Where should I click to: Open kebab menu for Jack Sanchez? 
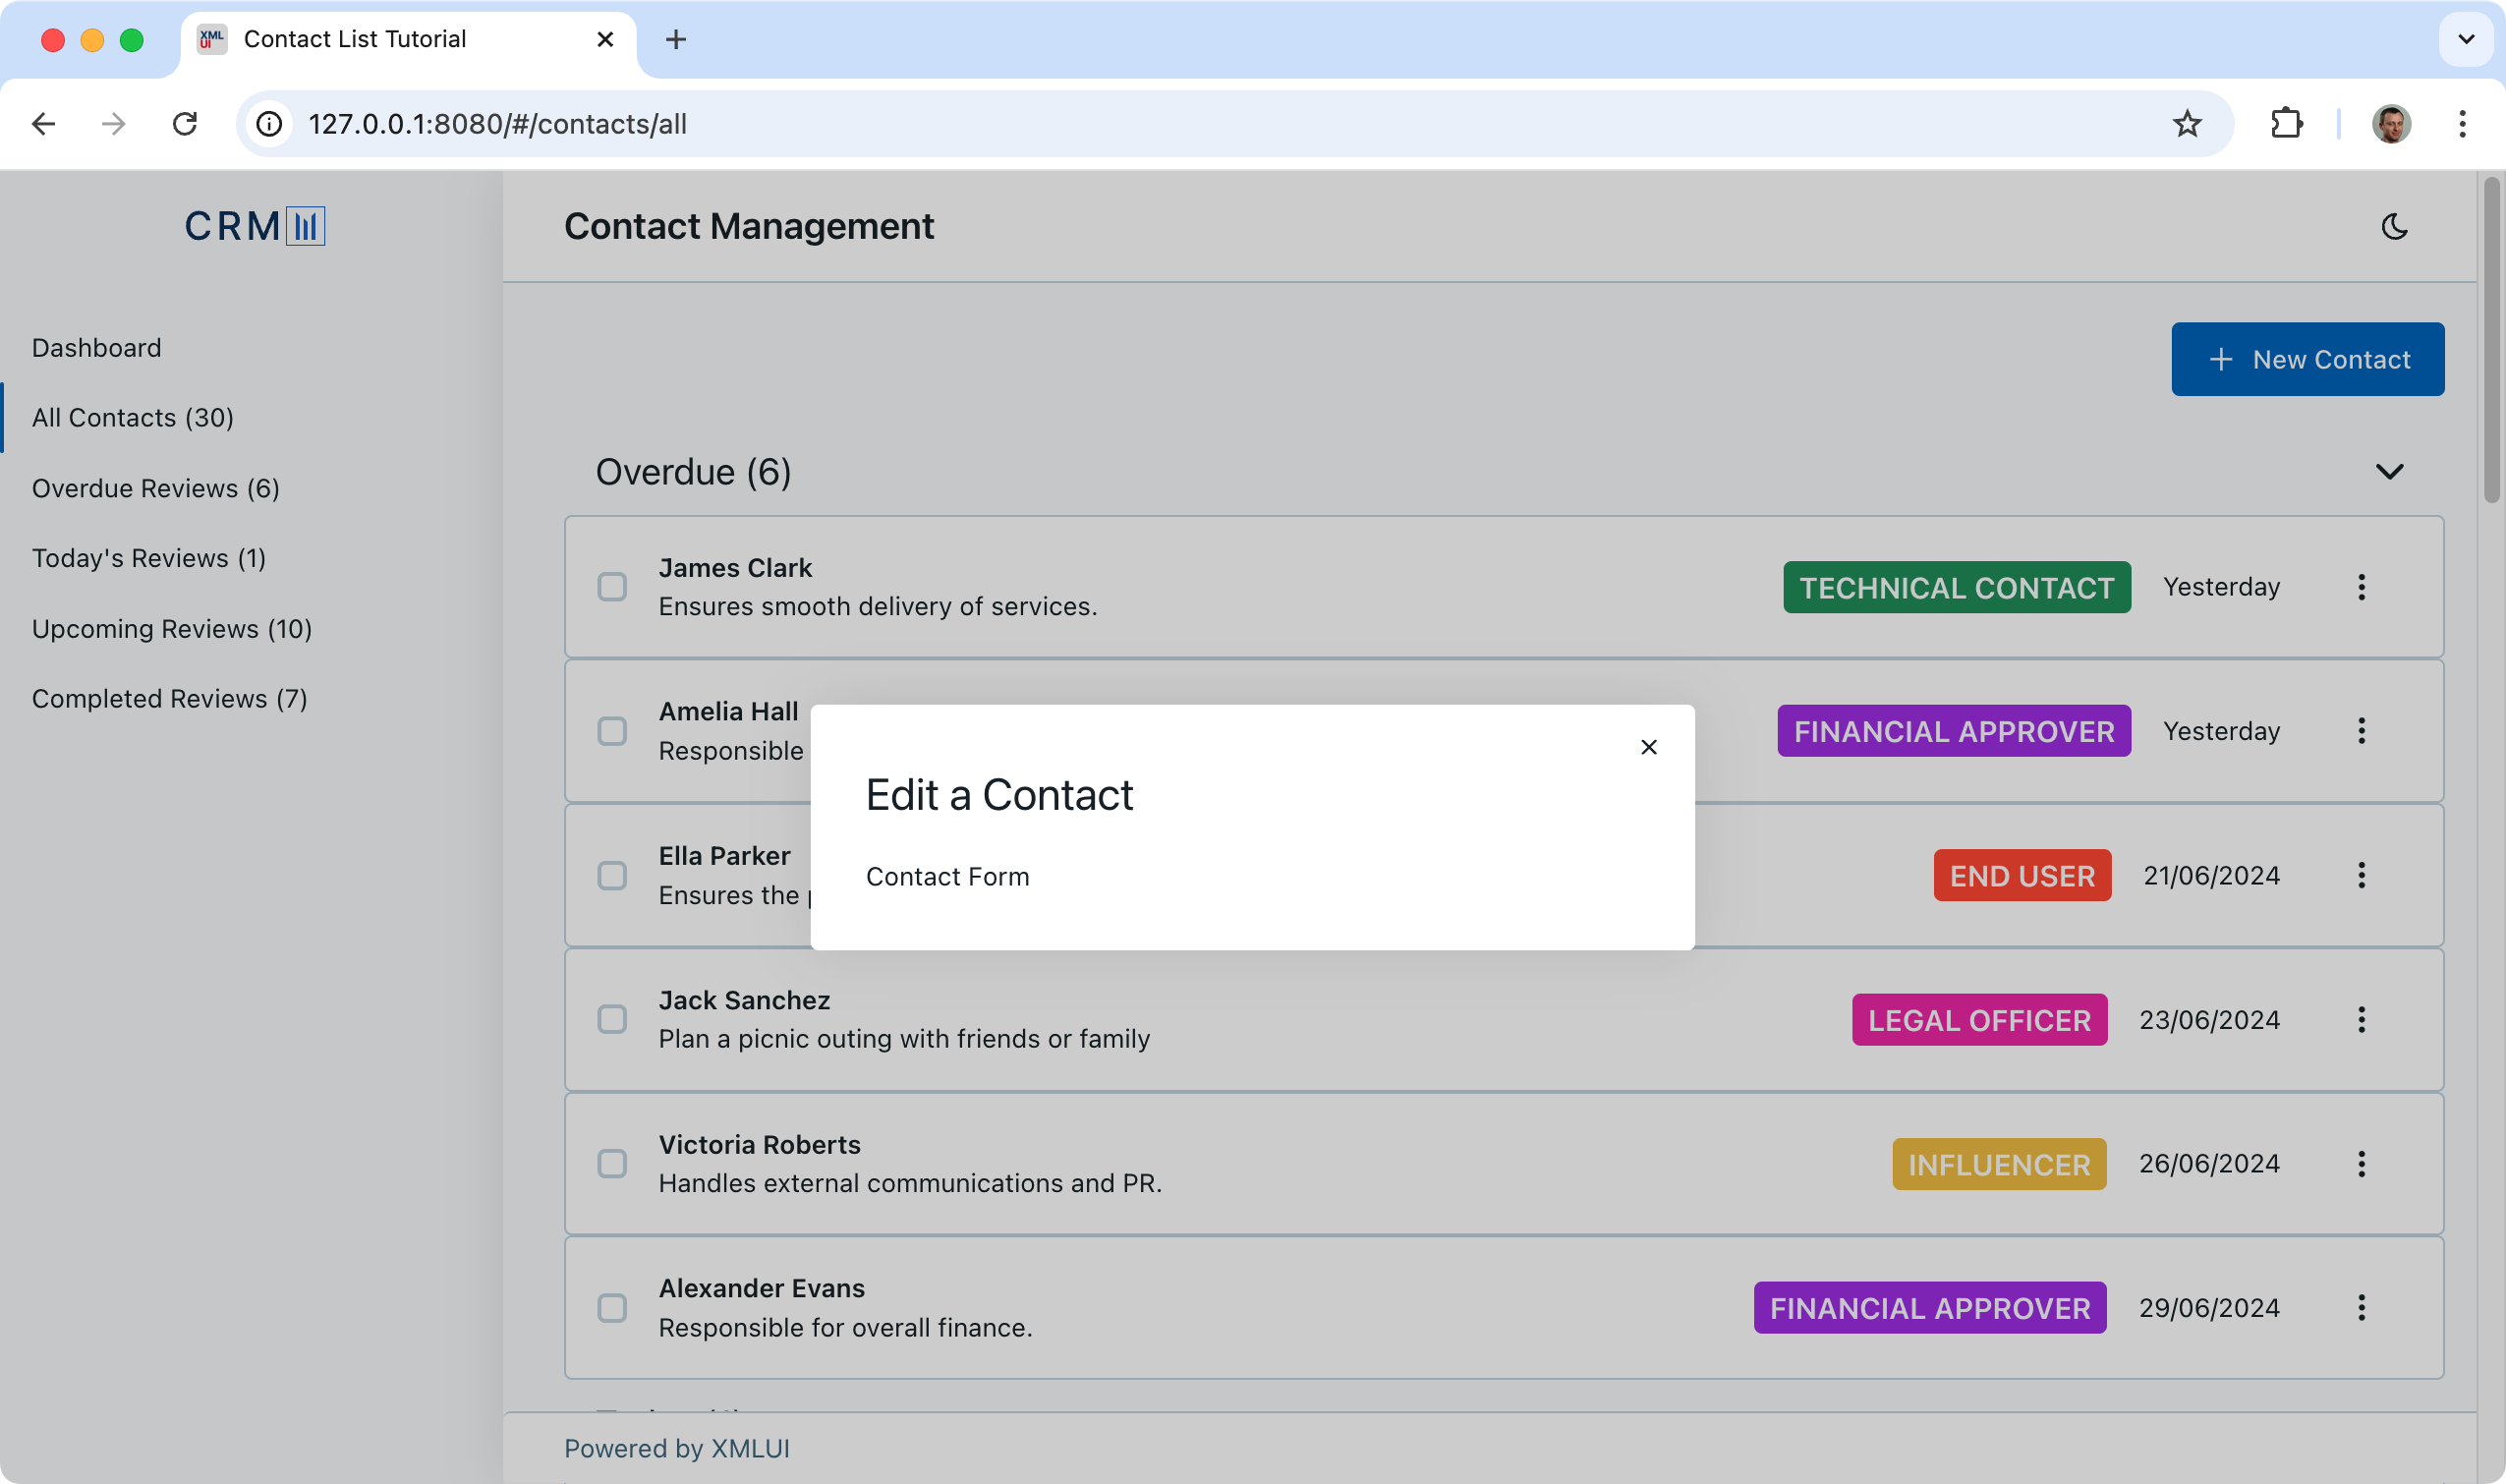2361,1020
